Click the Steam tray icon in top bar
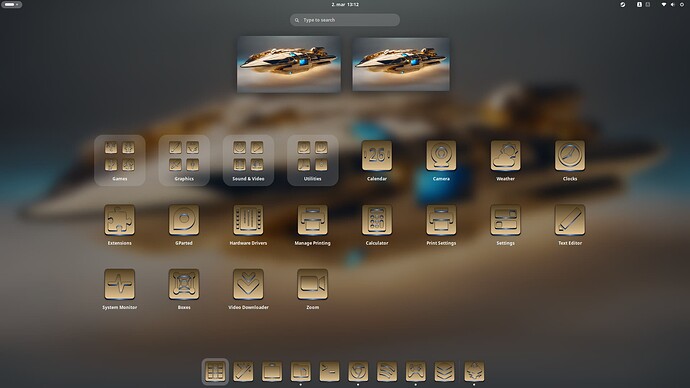The width and height of the screenshot is (690, 388). click(623, 4)
